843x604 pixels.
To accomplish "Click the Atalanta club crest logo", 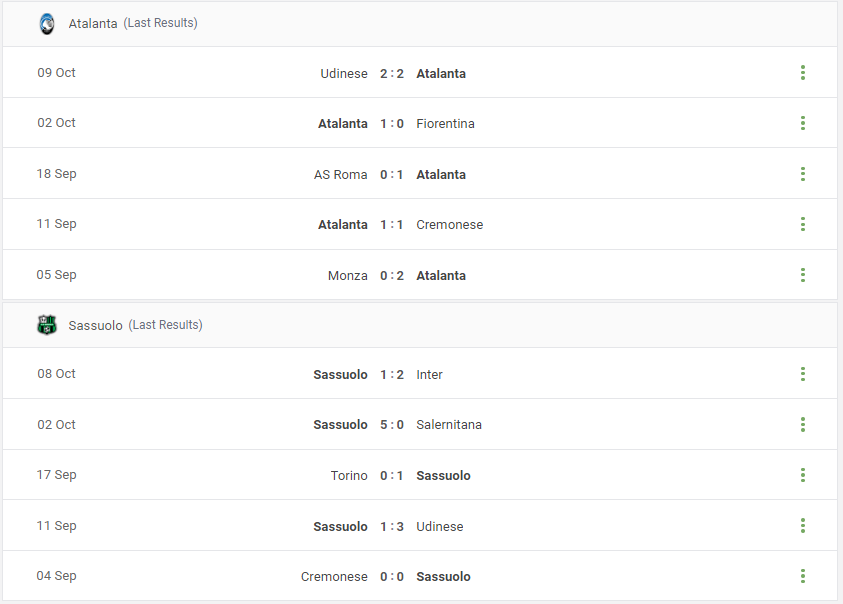I will pos(47,24).
